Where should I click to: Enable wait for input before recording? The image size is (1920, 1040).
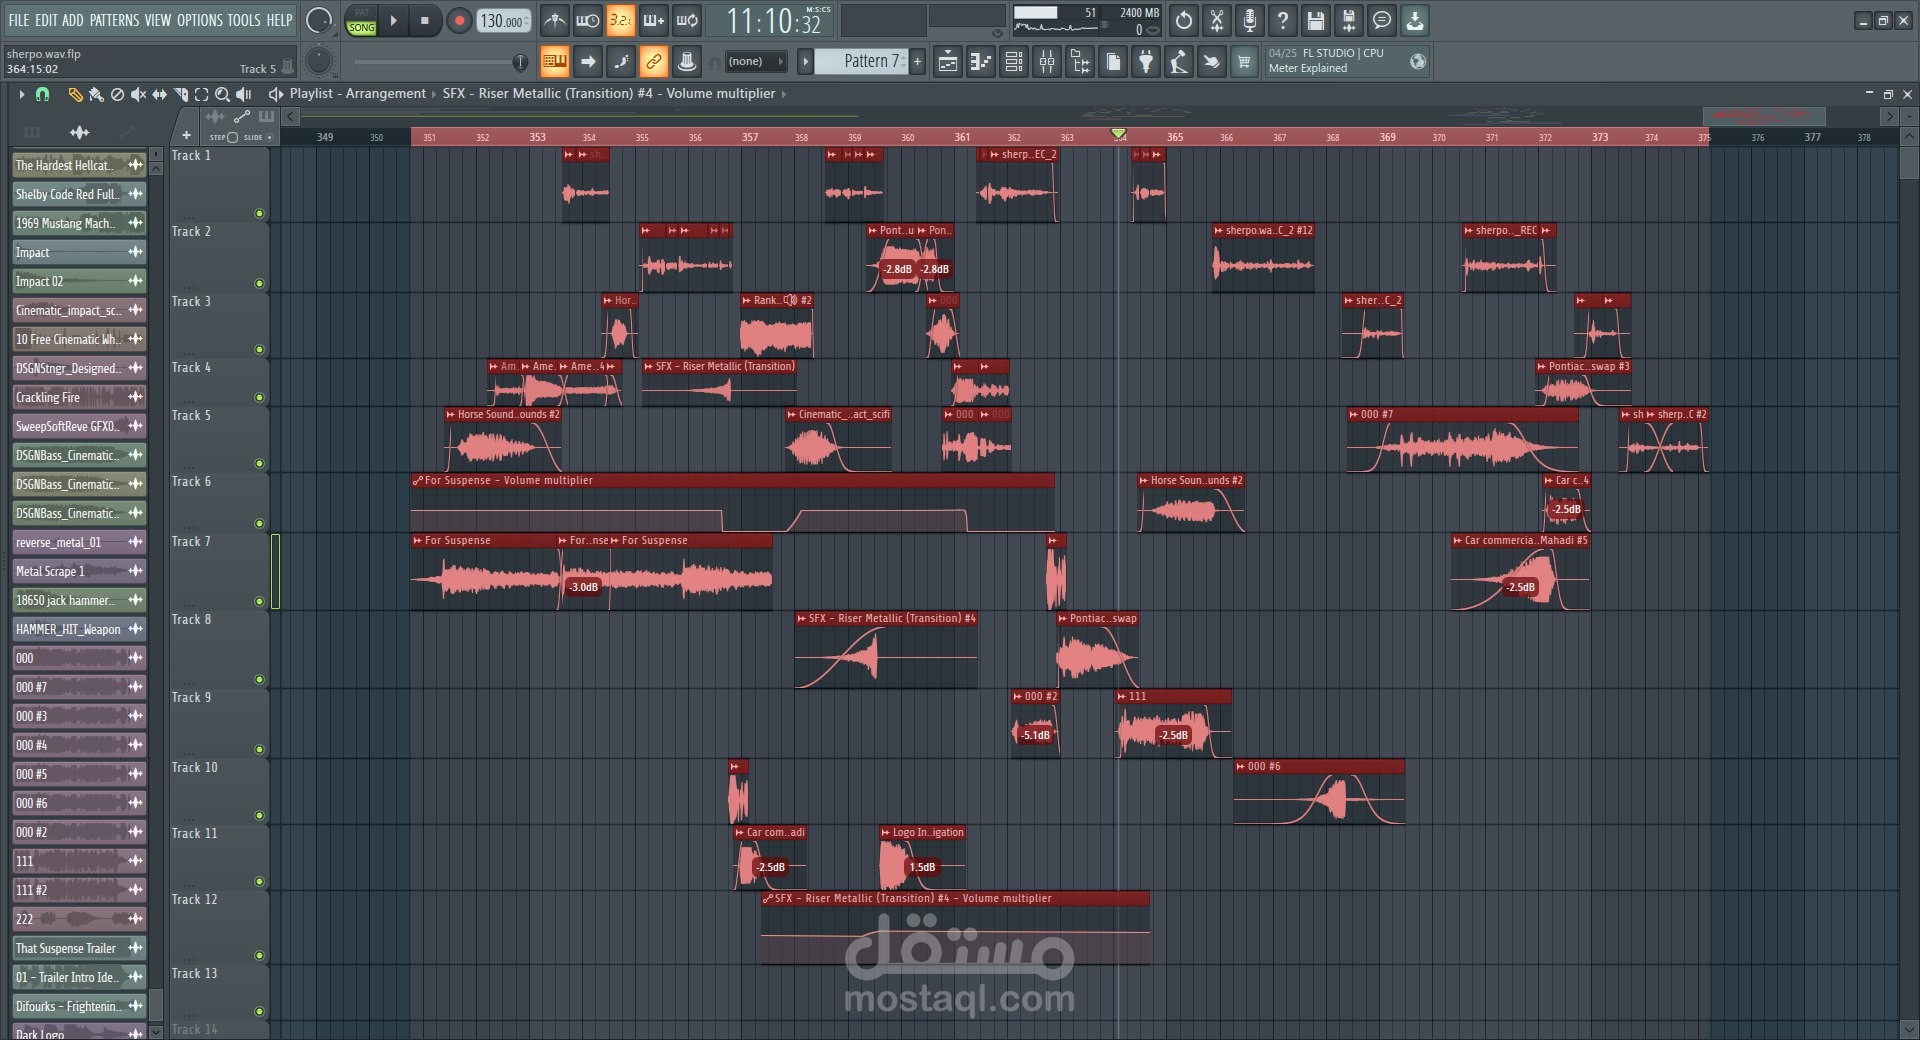click(x=587, y=20)
